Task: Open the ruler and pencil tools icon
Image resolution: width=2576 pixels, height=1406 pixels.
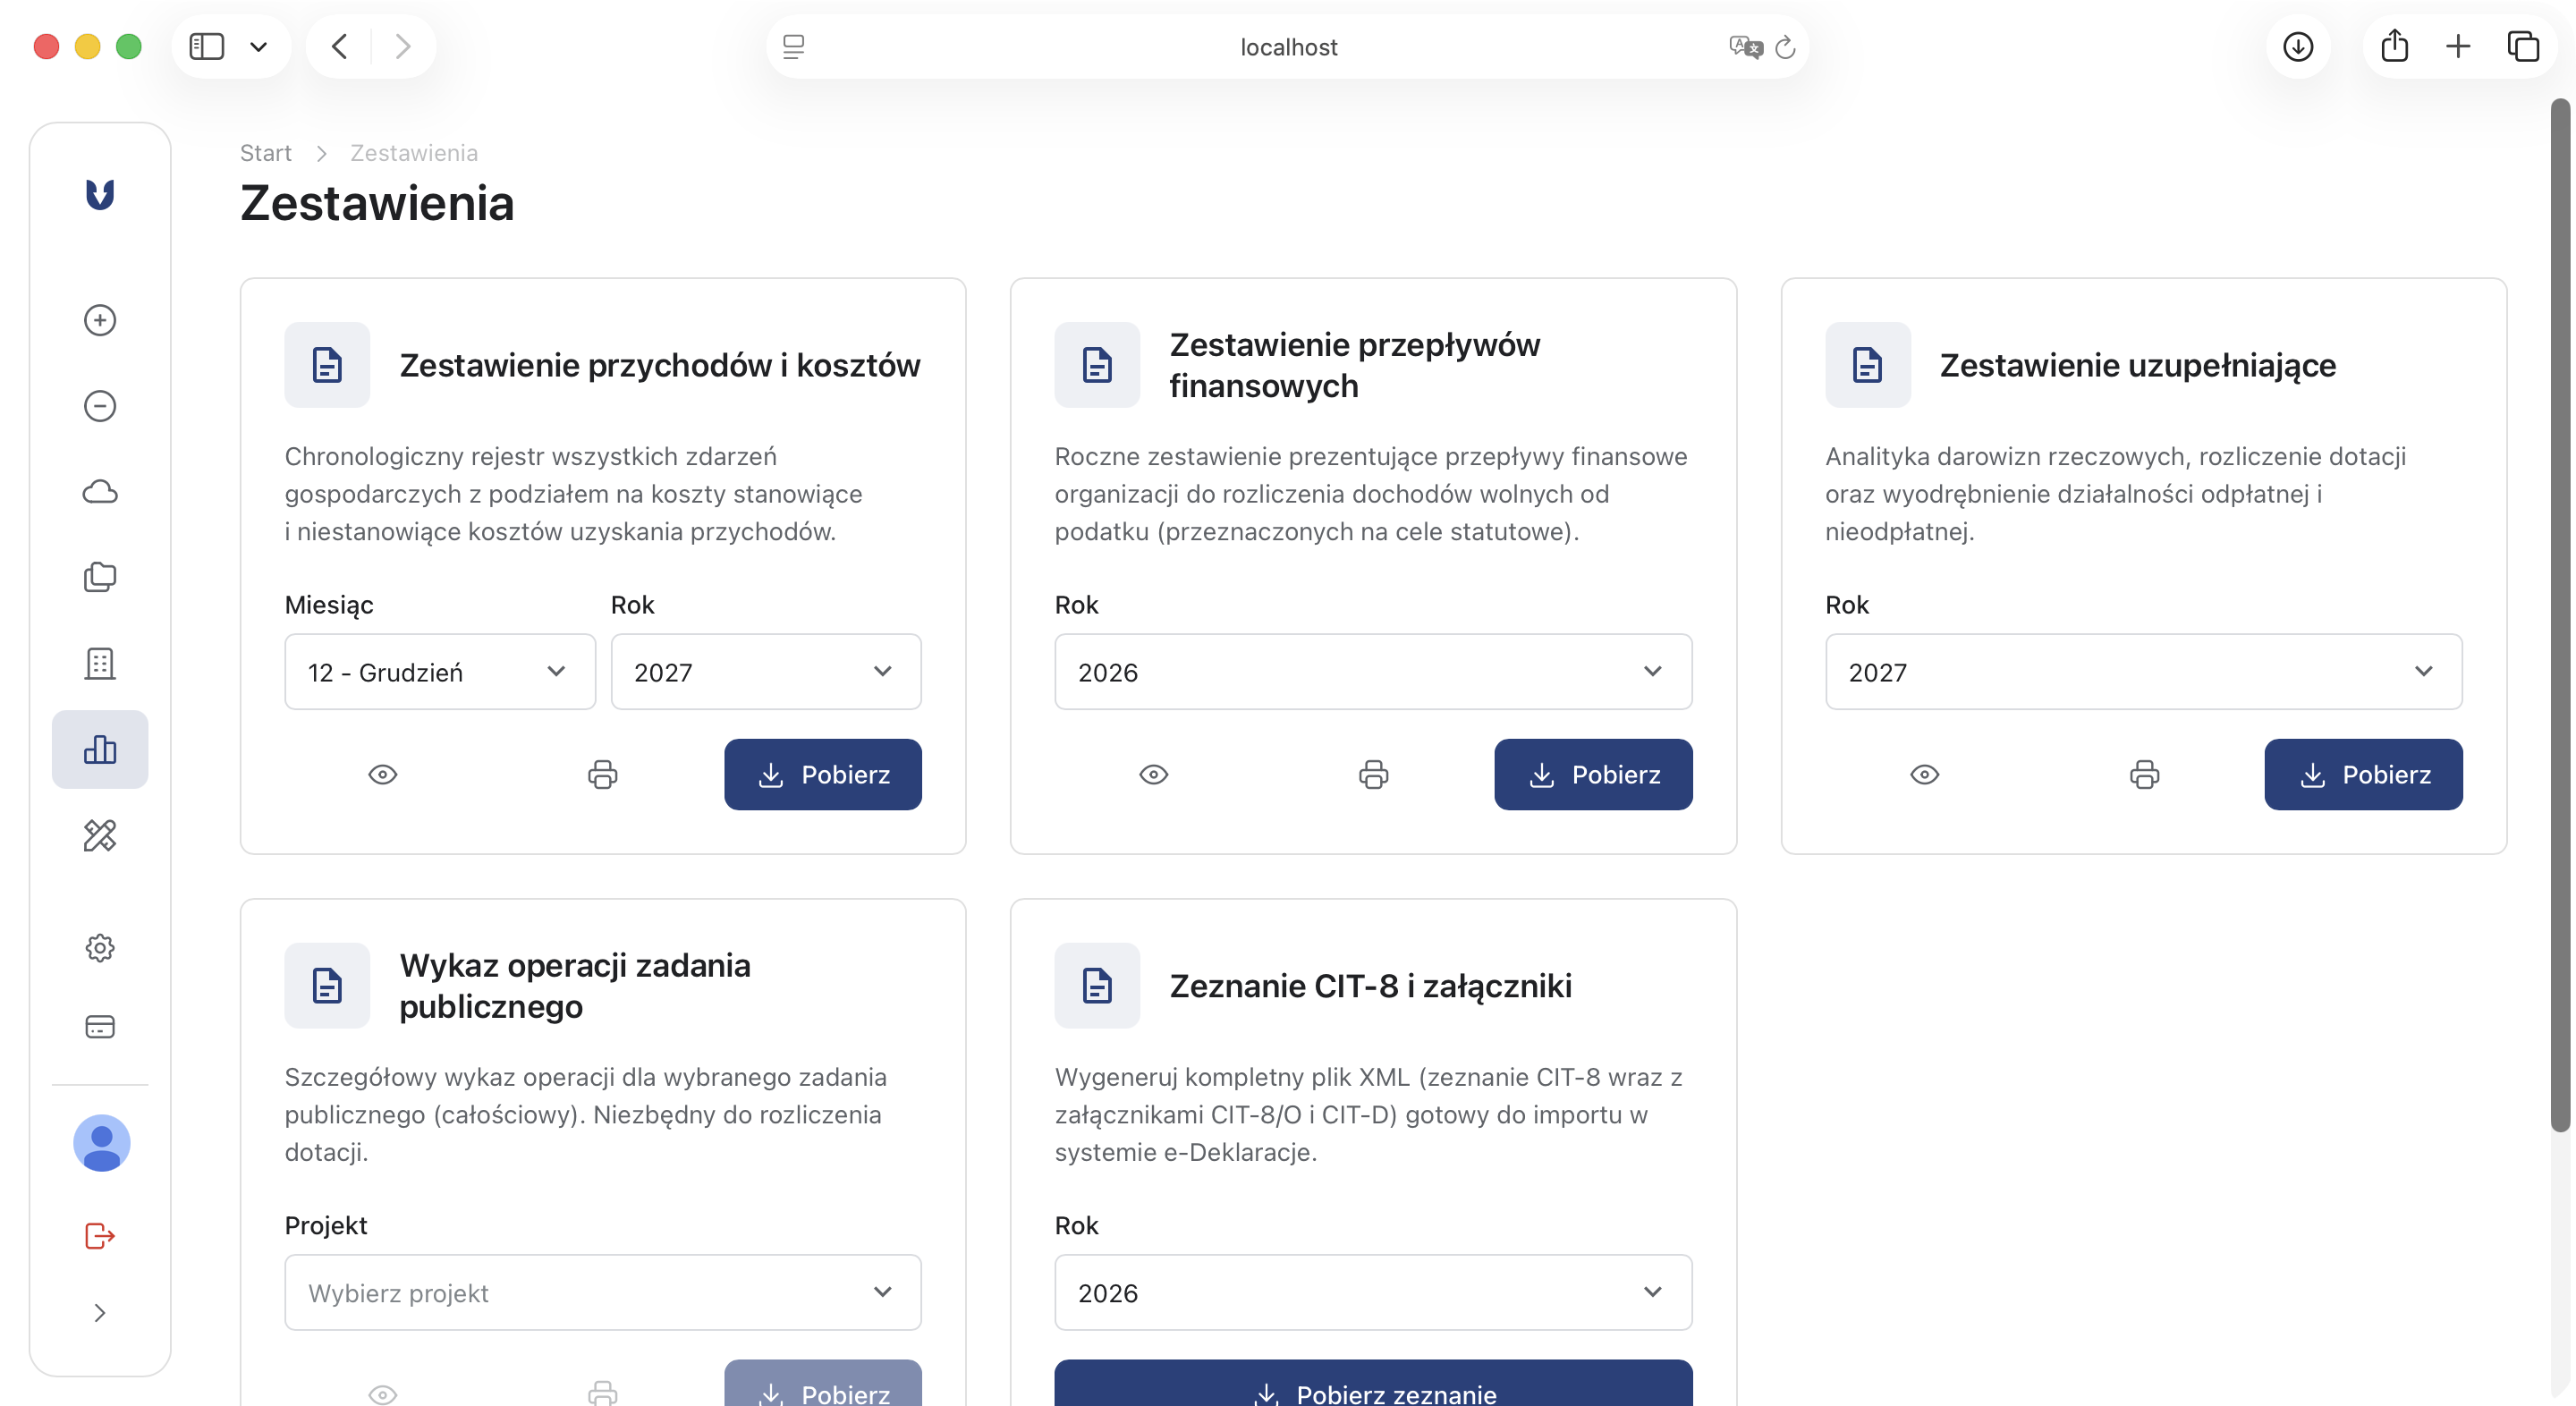Action: click(100, 835)
